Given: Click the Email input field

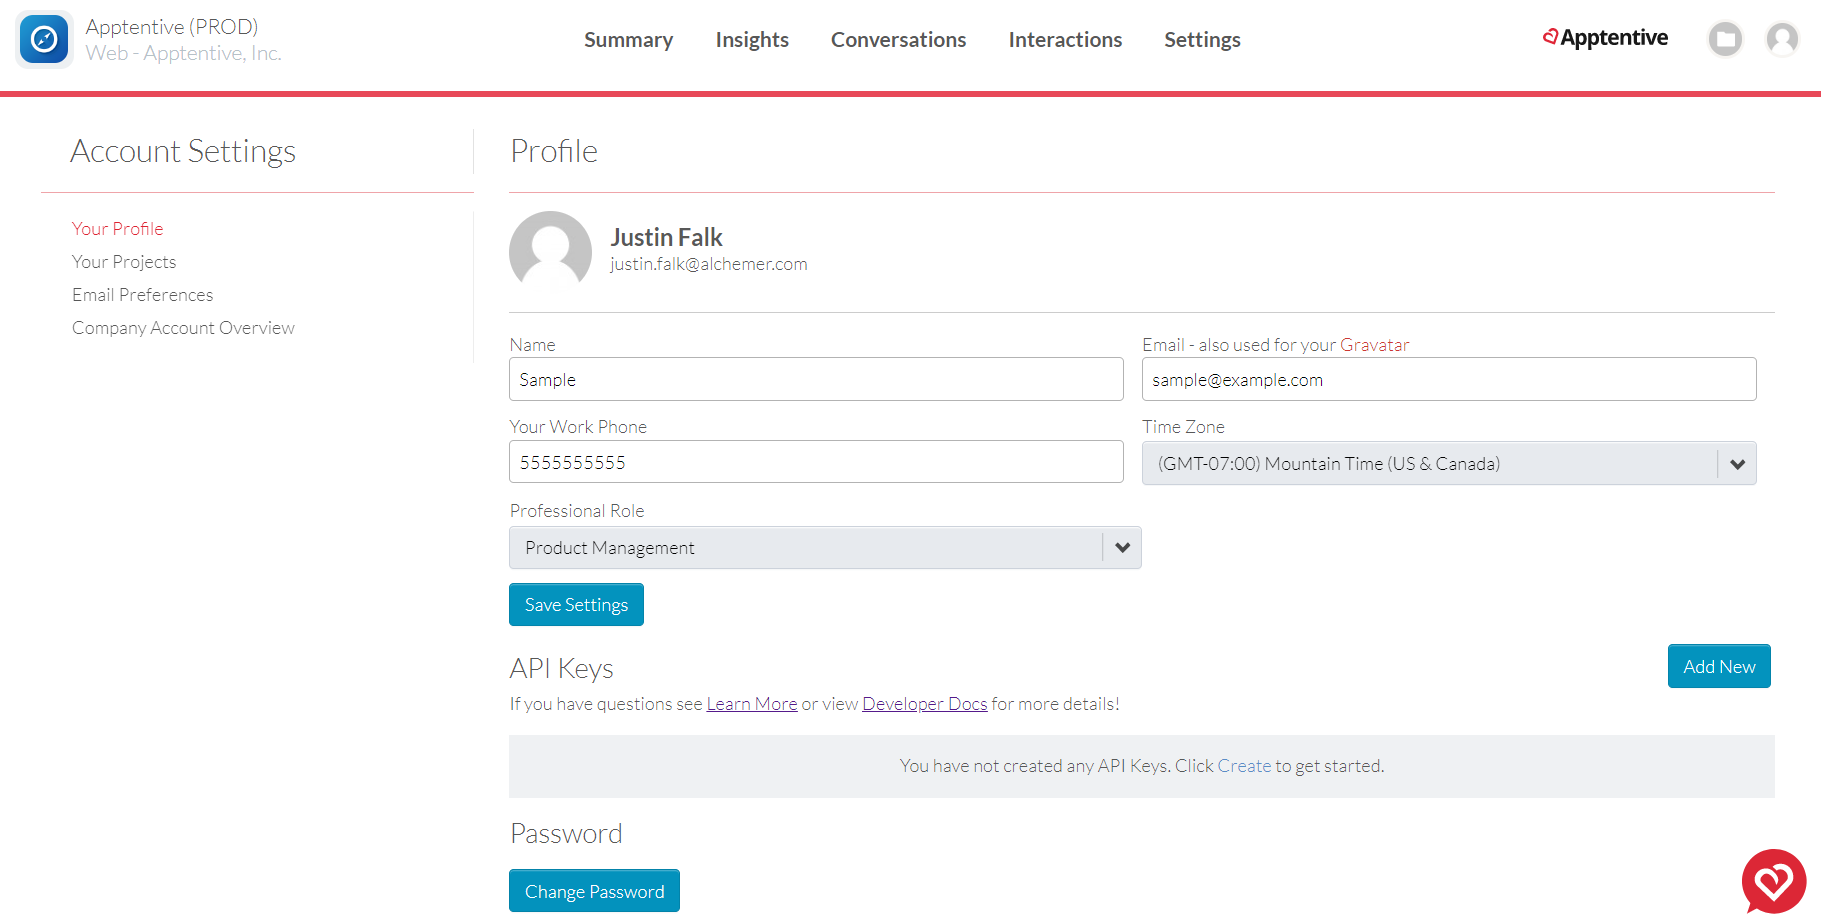Looking at the screenshot, I should [x=1449, y=379].
